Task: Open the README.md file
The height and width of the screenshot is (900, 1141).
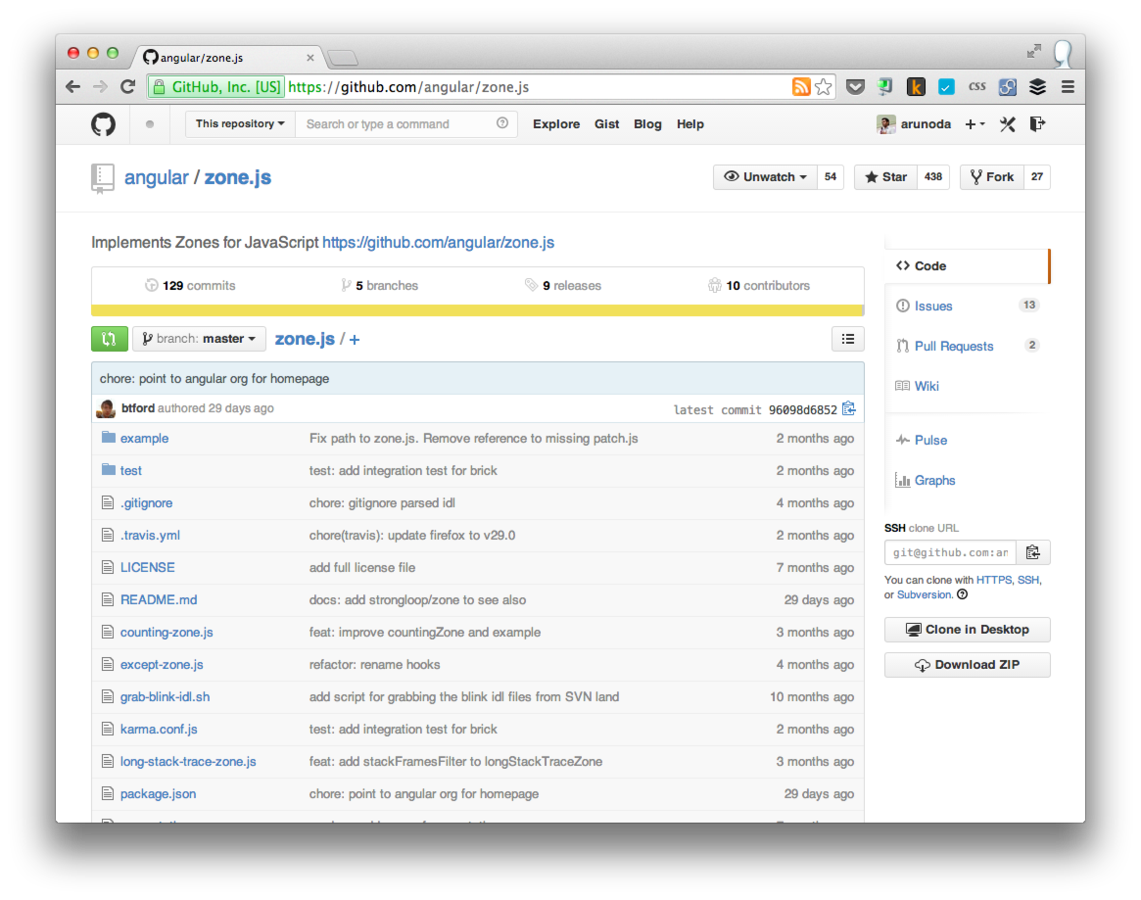Action: tap(159, 600)
